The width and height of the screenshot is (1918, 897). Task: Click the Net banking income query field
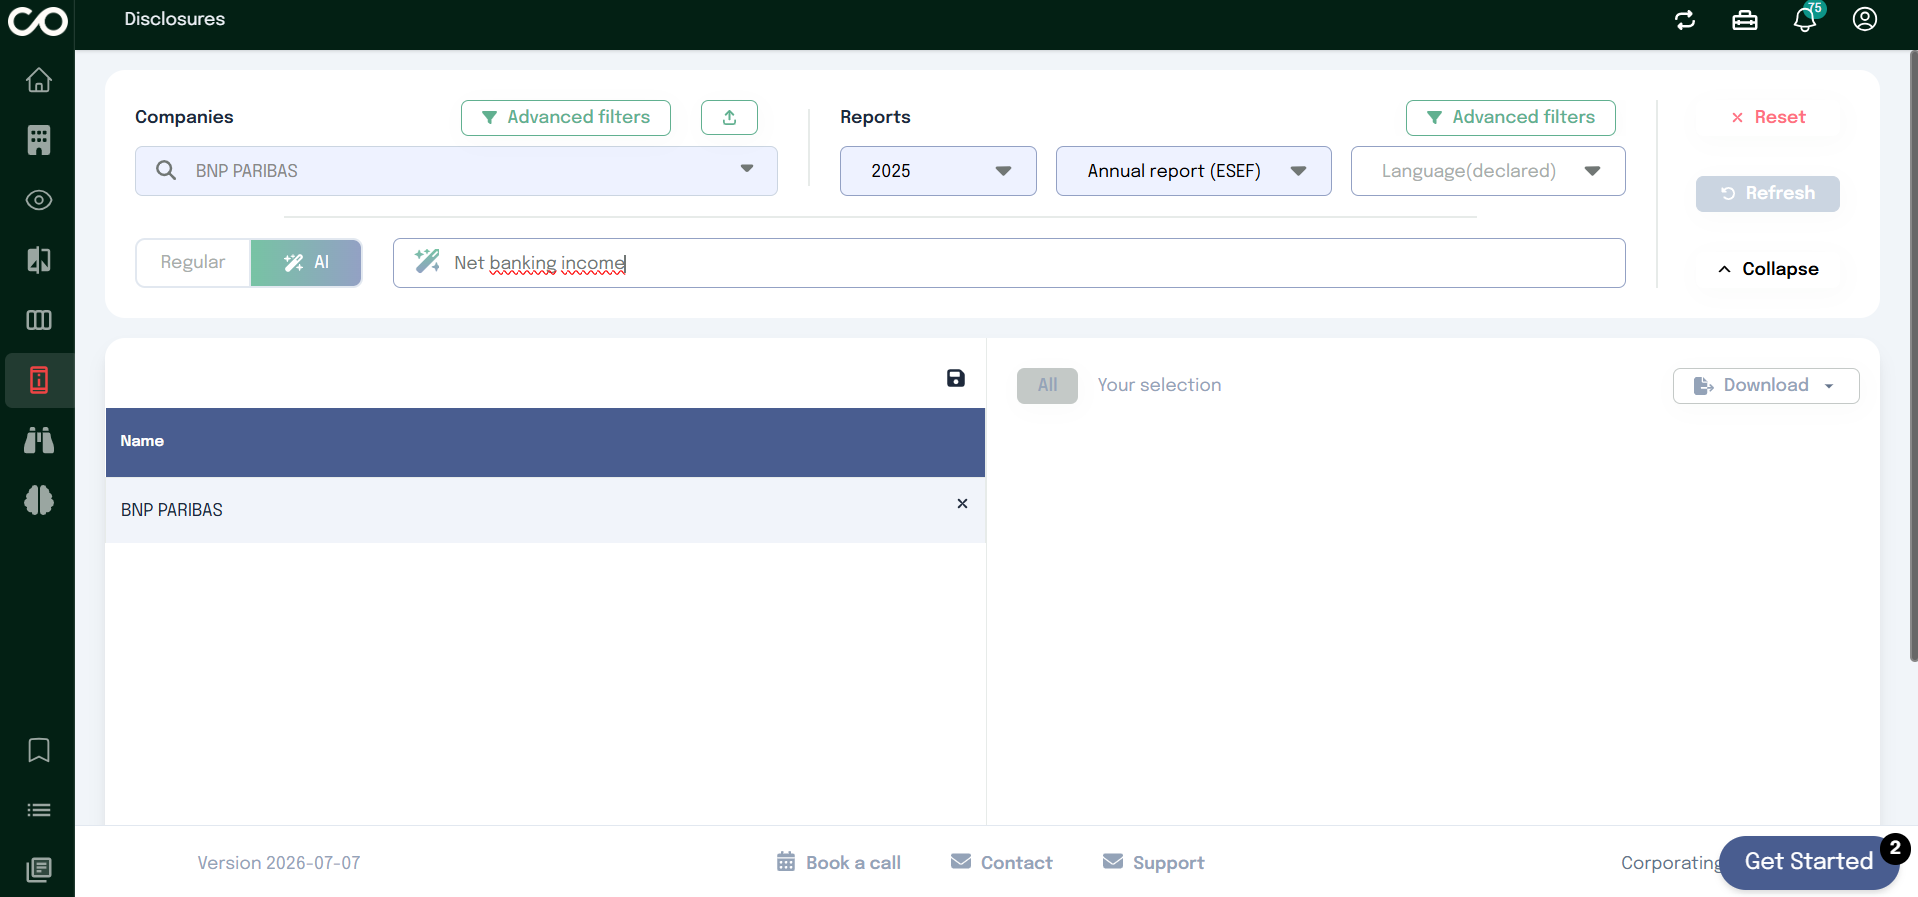1009,263
